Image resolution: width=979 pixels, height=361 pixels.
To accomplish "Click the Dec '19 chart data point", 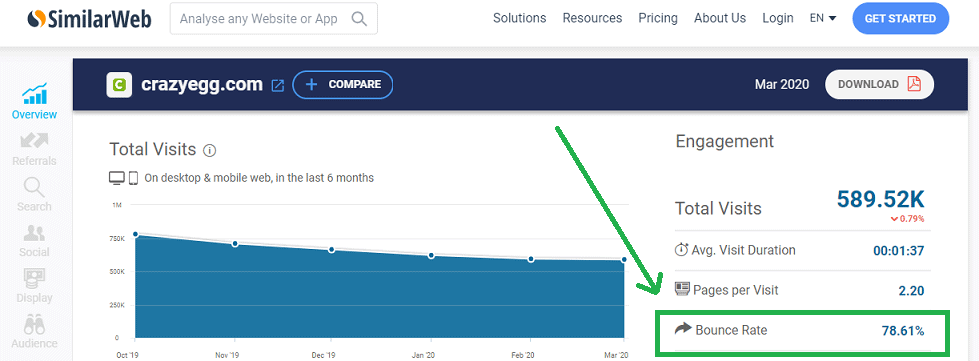I will click(332, 250).
